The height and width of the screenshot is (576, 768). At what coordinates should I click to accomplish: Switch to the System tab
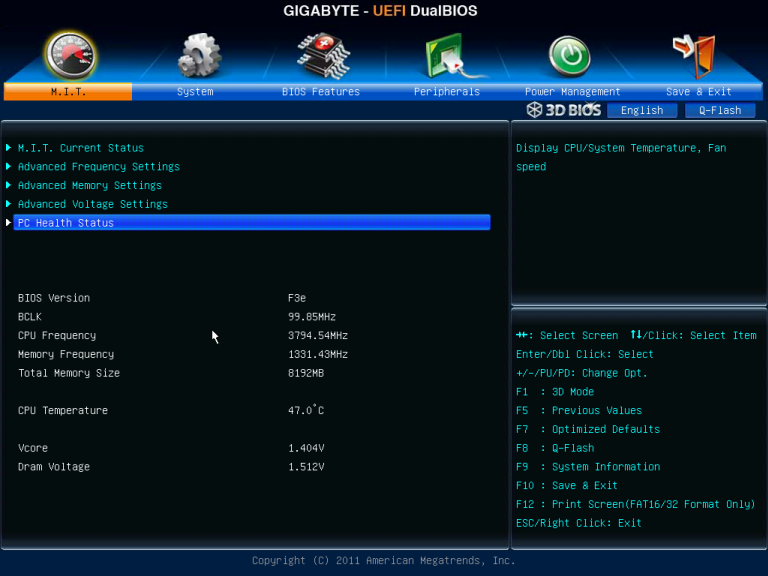195,92
